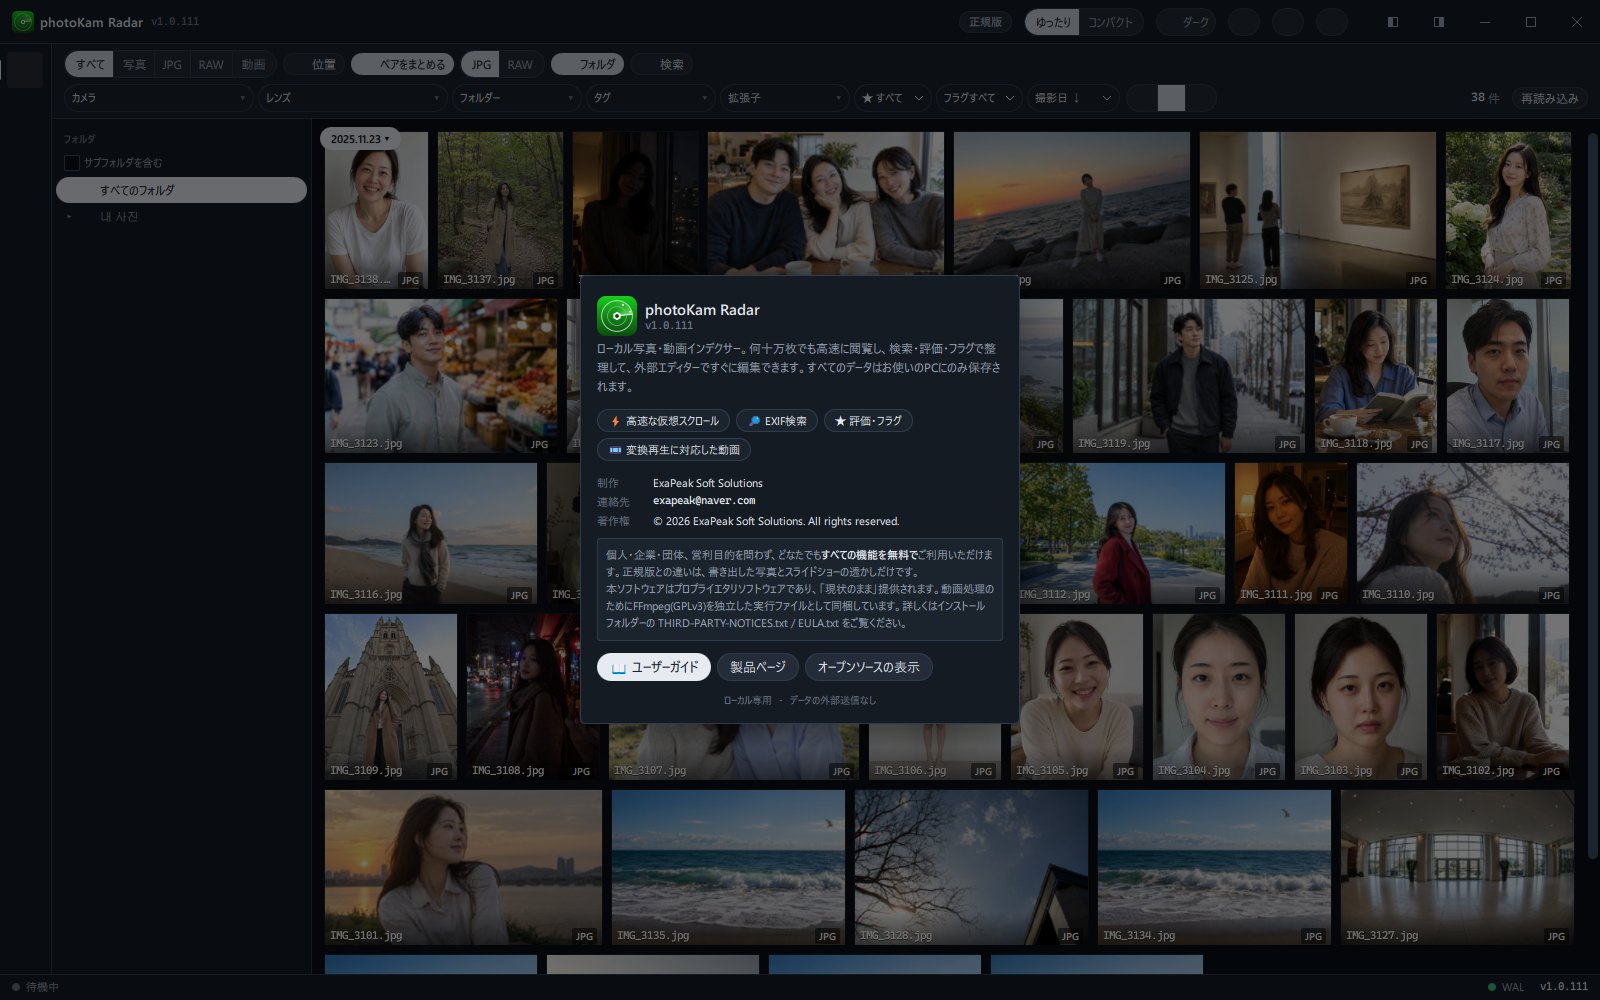Open the 拡張子 extension dropdown
This screenshot has height=1000, width=1600.
pyautogui.click(x=785, y=98)
